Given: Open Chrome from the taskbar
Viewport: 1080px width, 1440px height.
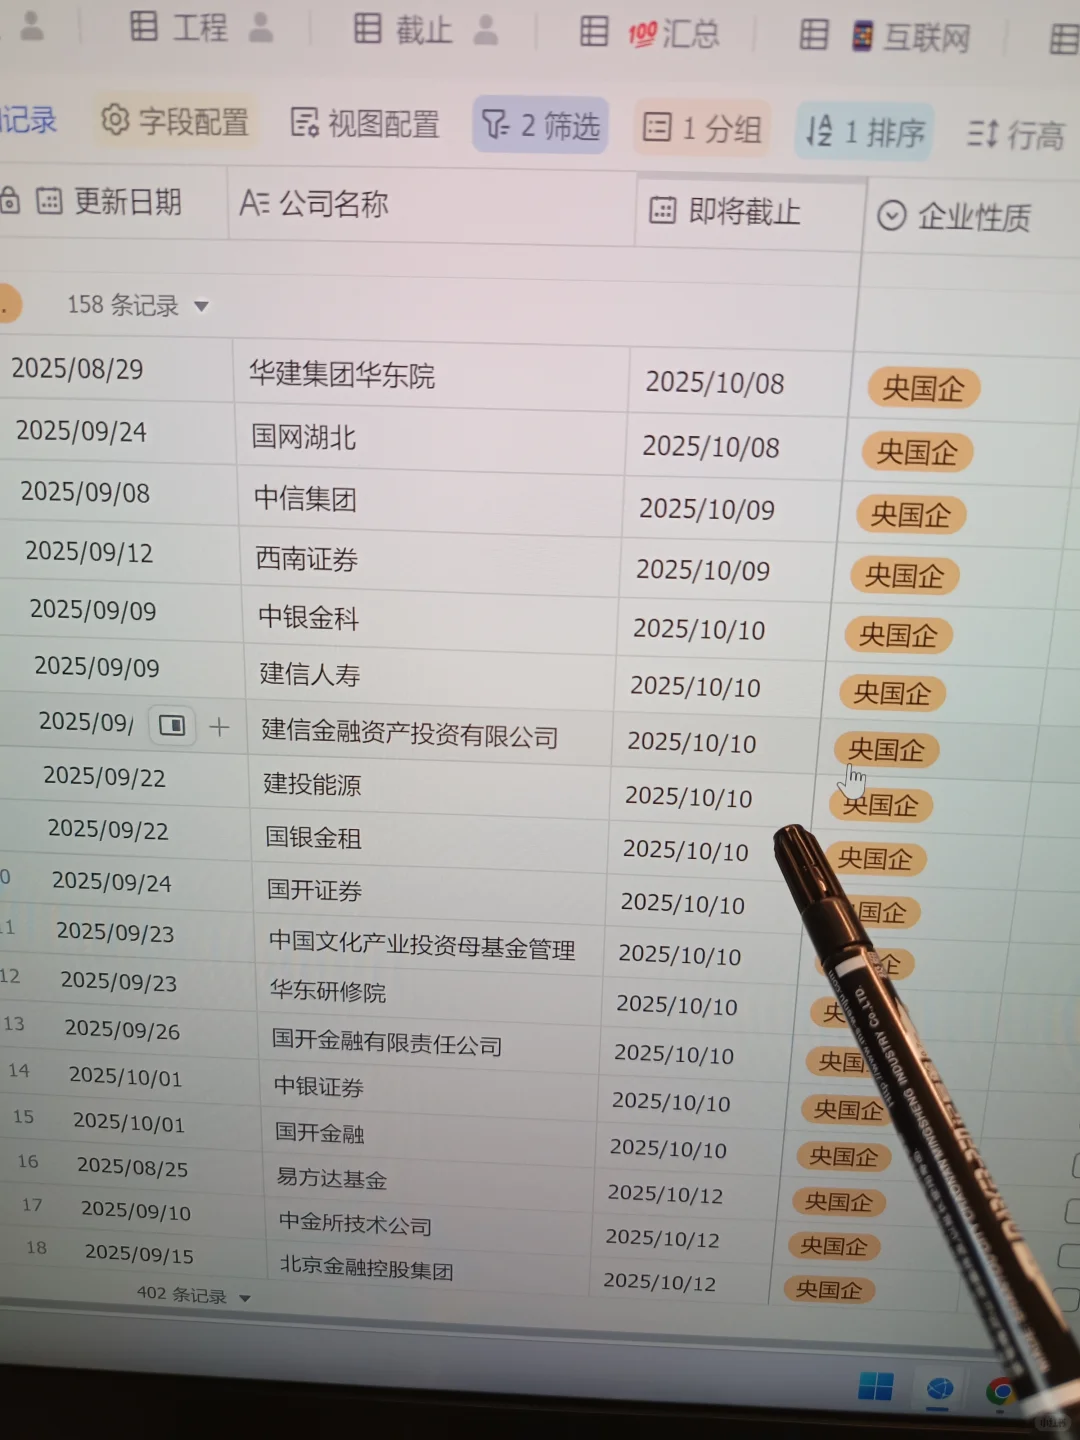Looking at the screenshot, I should (x=1000, y=1391).
